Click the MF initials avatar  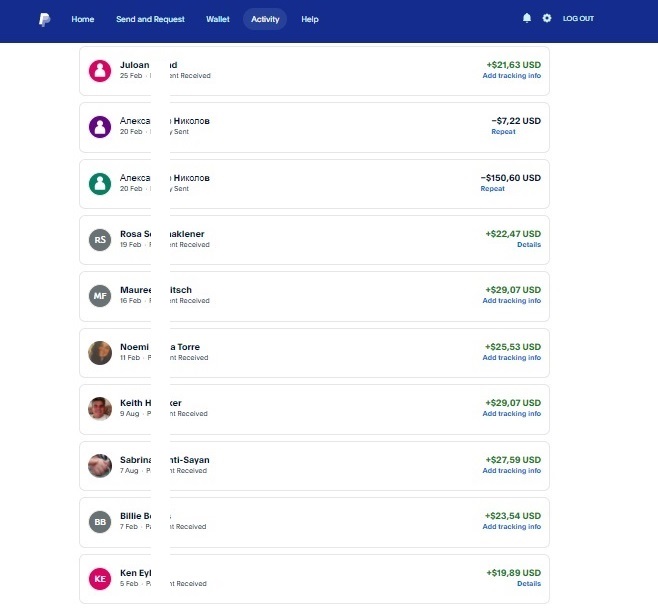tap(100, 296)
